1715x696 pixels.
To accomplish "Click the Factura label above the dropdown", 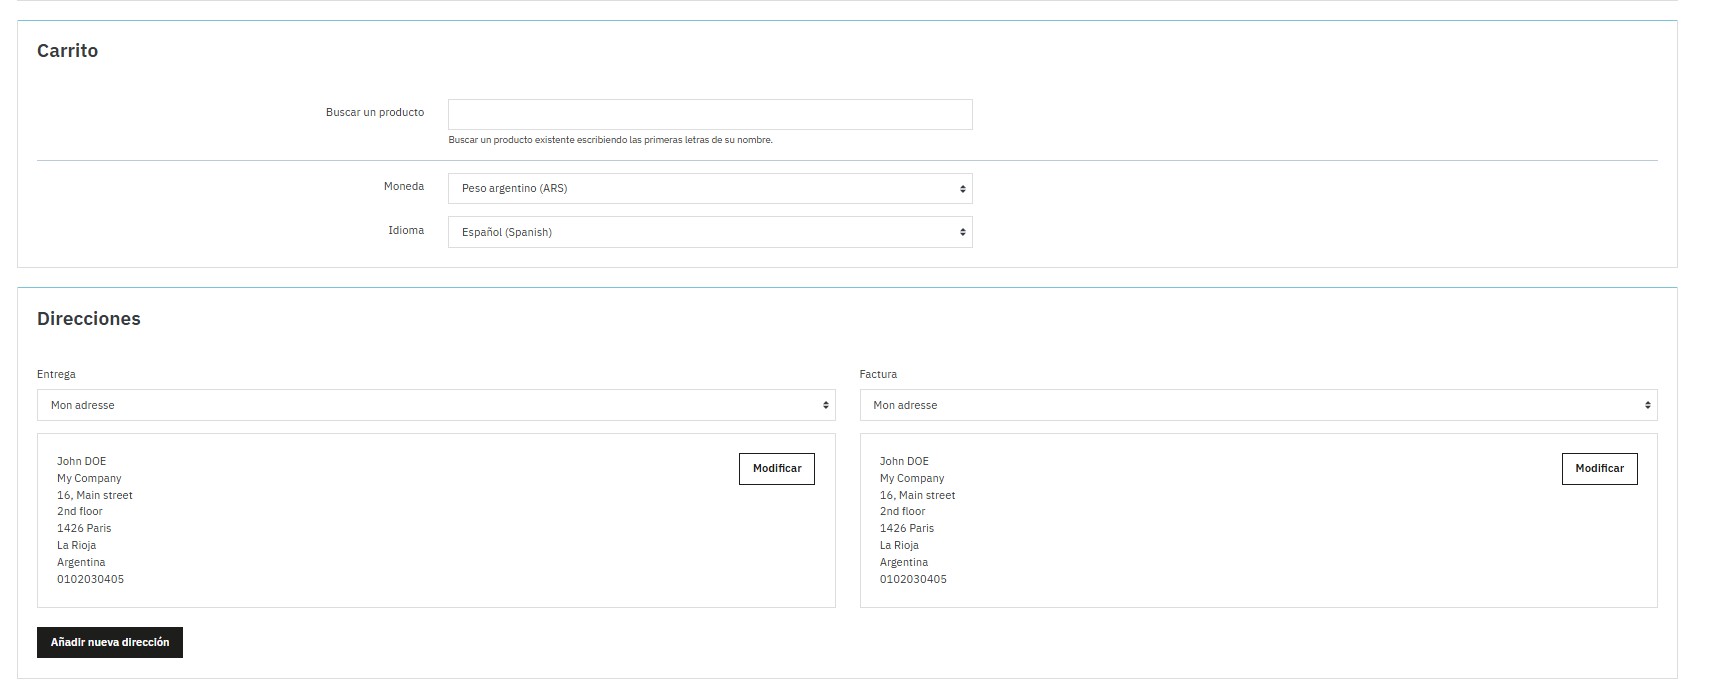I will point(877,374).
